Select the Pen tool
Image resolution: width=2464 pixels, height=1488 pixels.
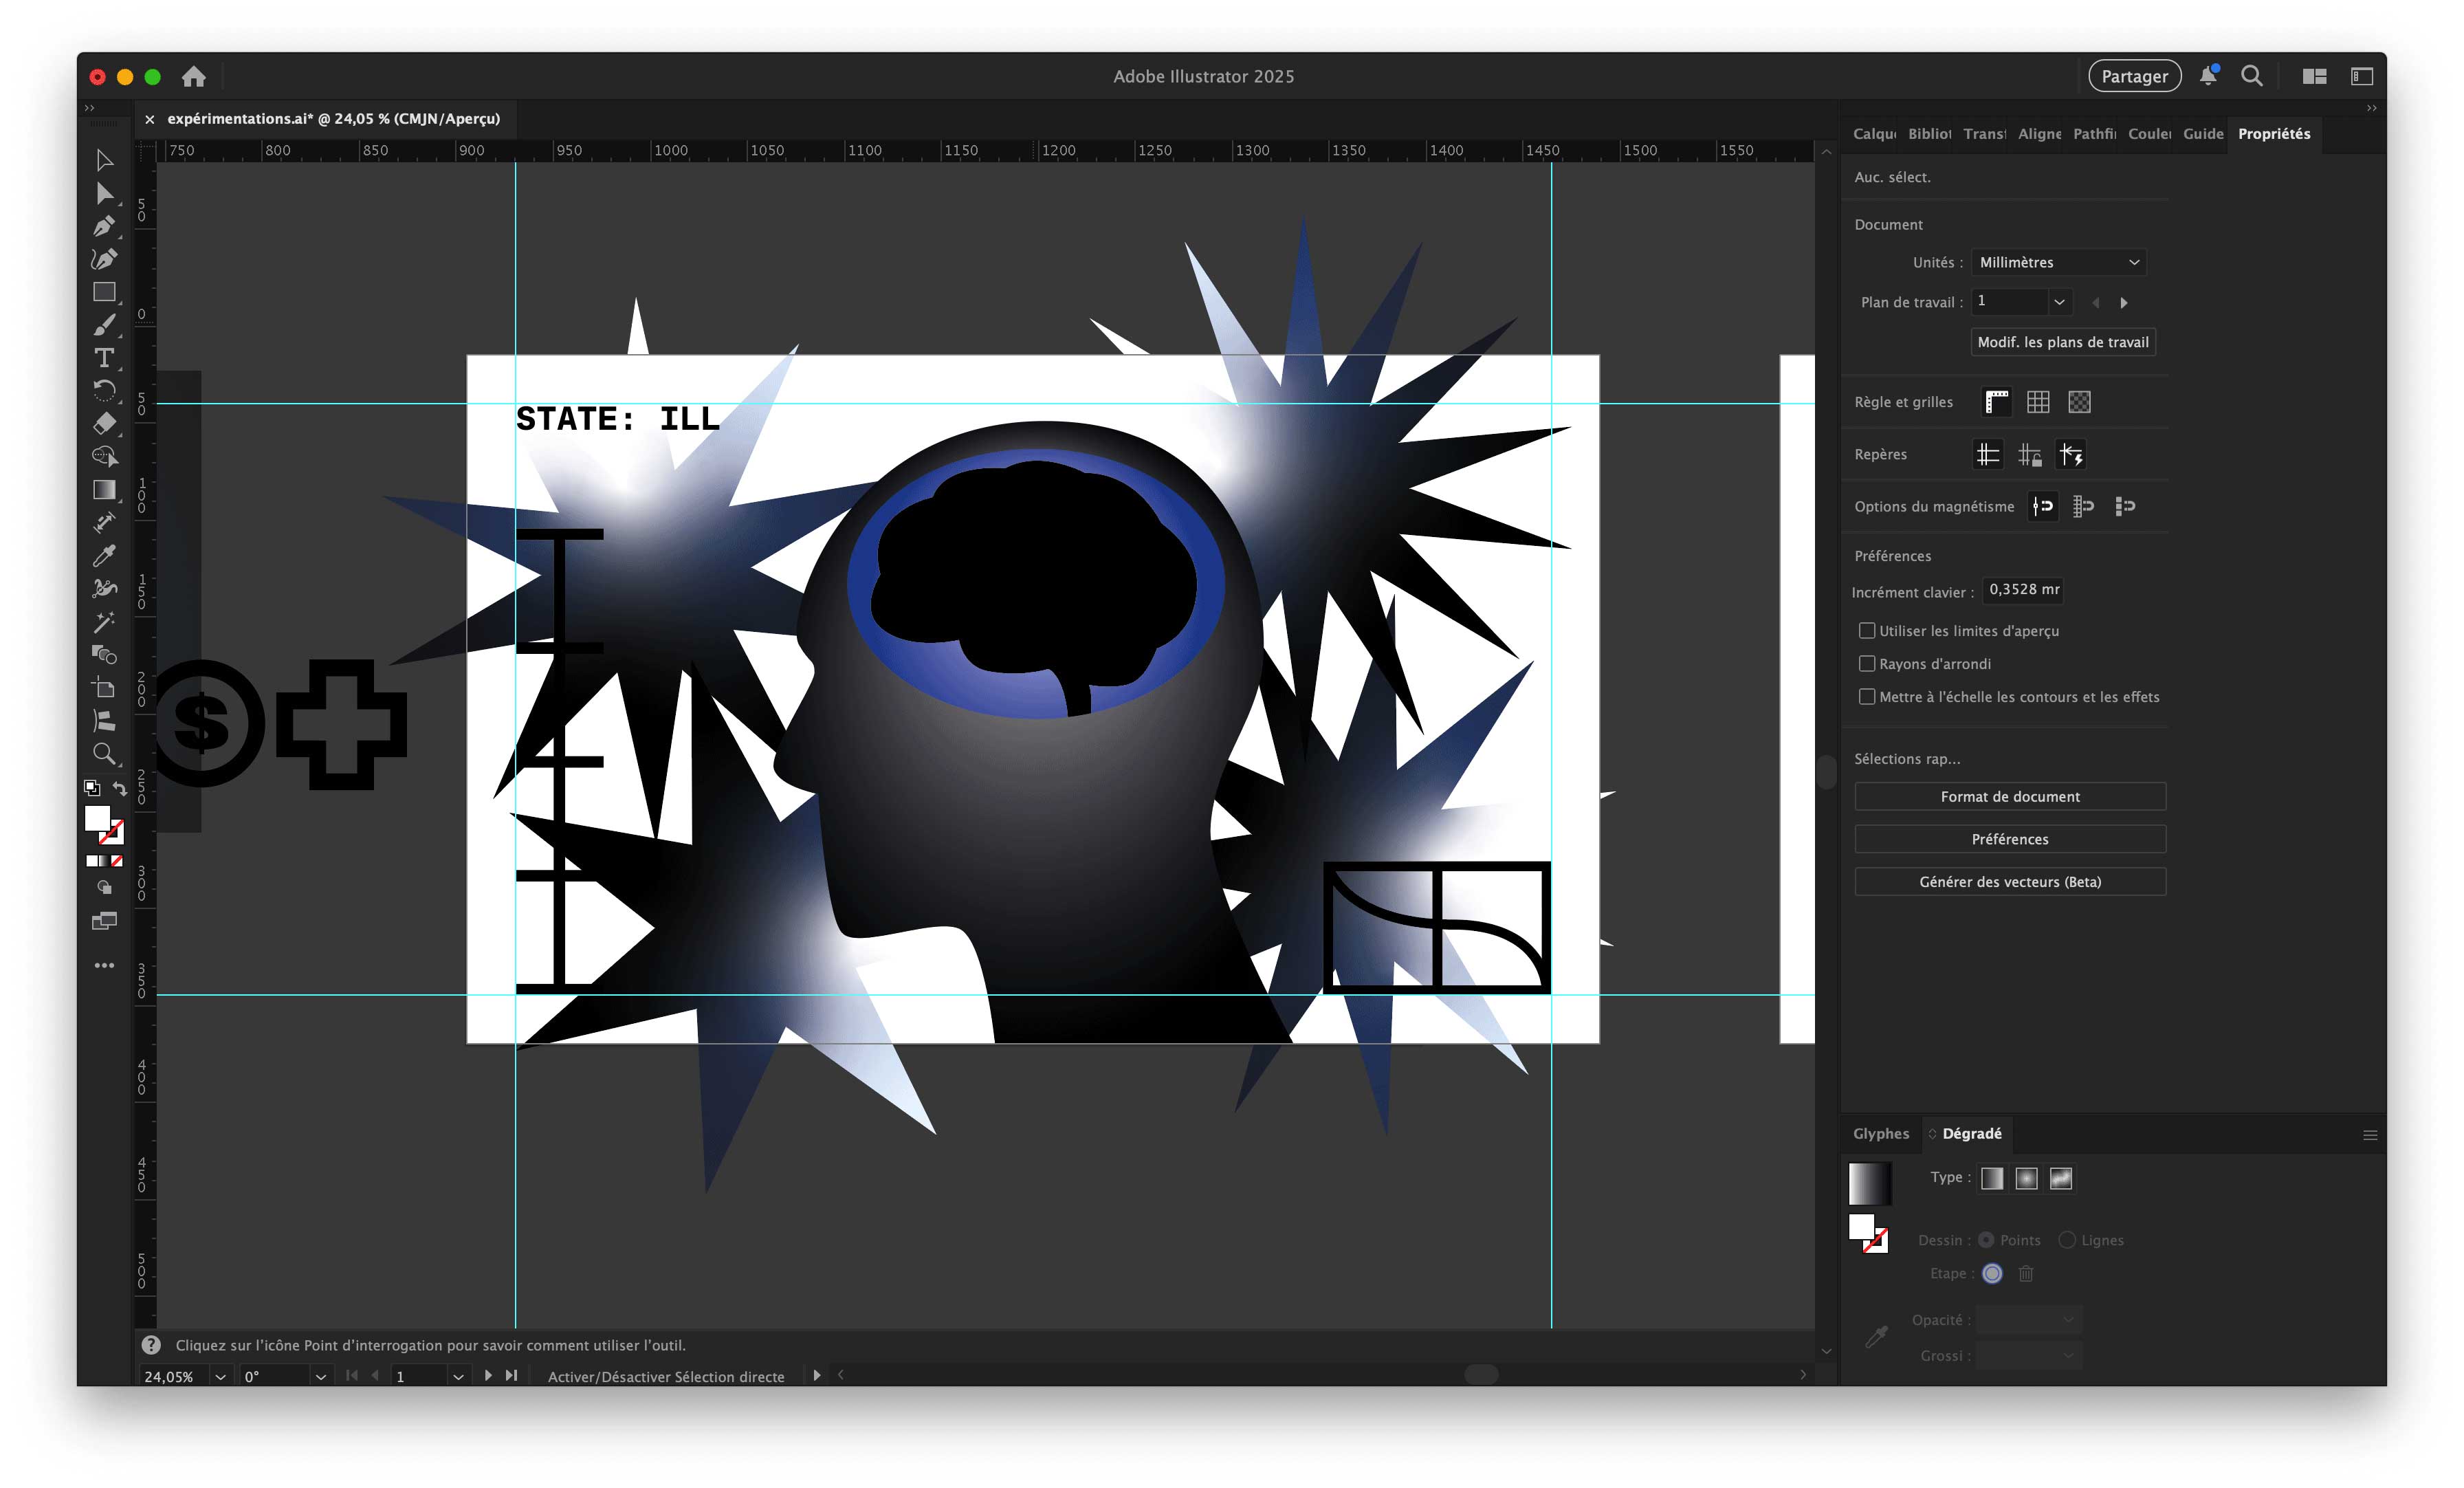click(104, 226)
